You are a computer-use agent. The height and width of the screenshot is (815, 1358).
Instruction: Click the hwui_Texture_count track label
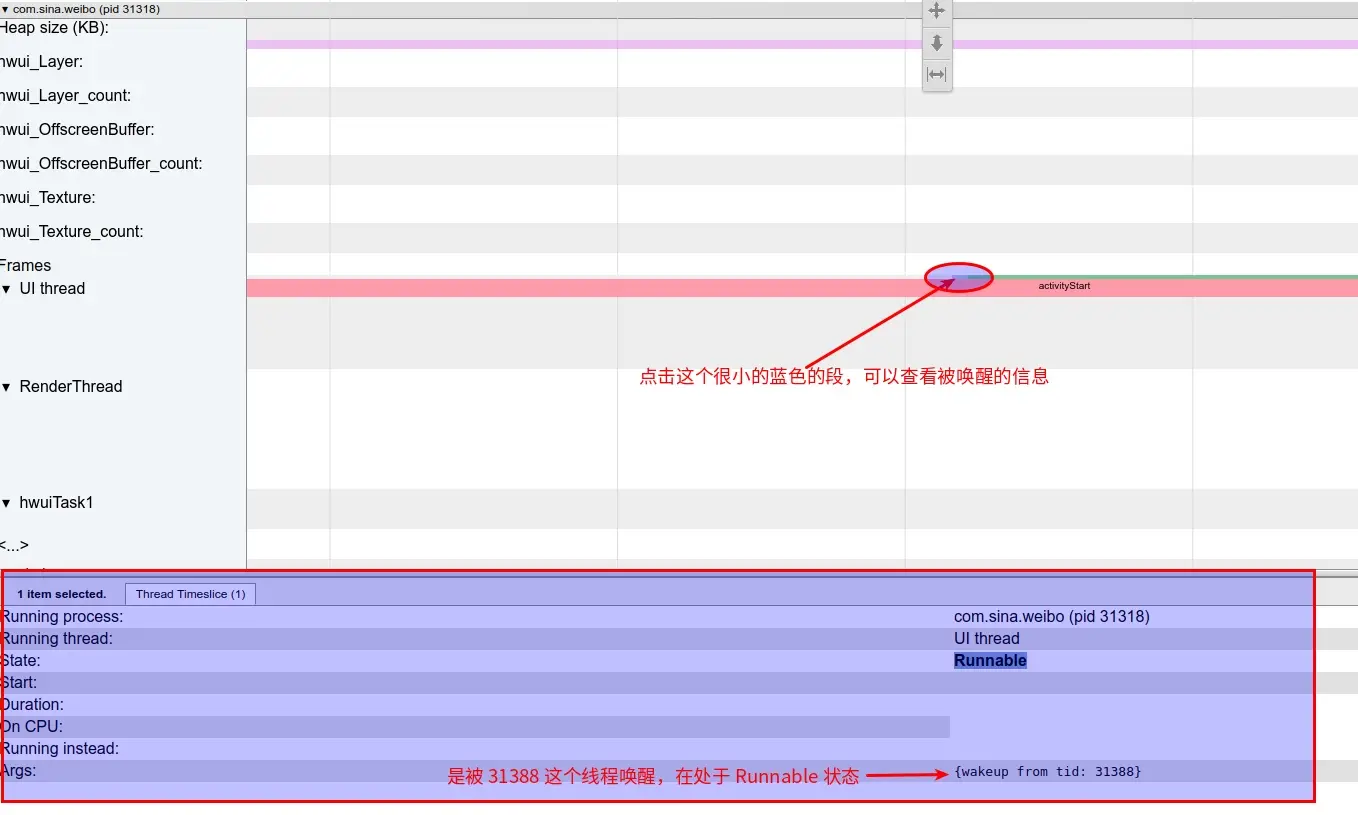pos(73,231)
